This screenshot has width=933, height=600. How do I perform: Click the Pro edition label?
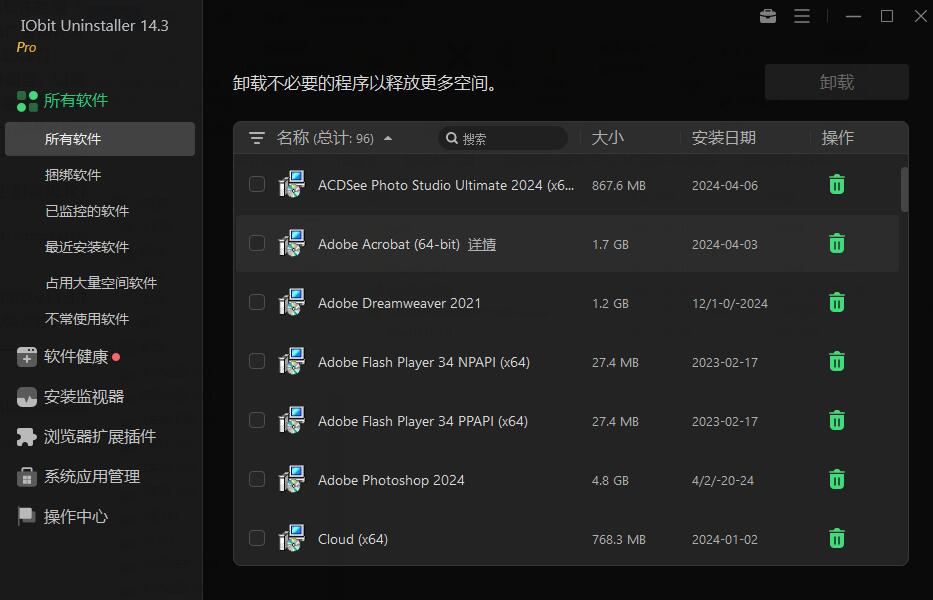[26, 47]
